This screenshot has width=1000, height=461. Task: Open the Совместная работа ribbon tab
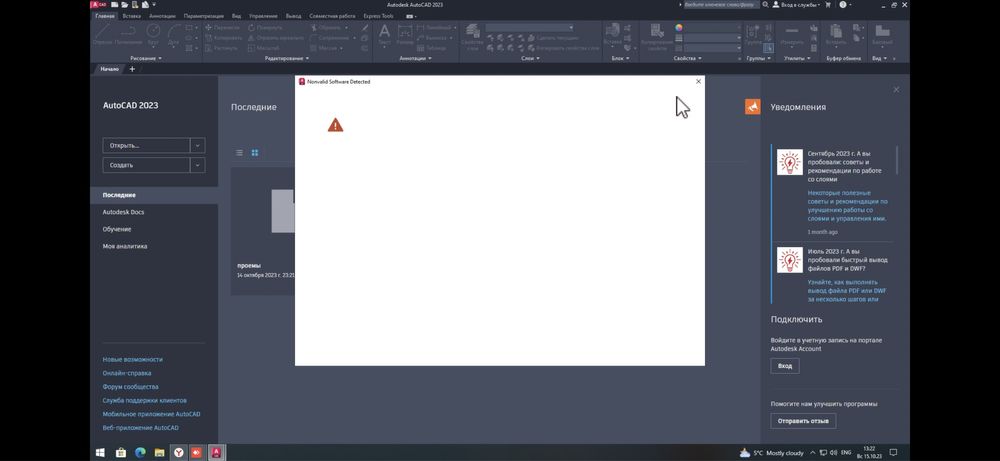click(332, 15)
